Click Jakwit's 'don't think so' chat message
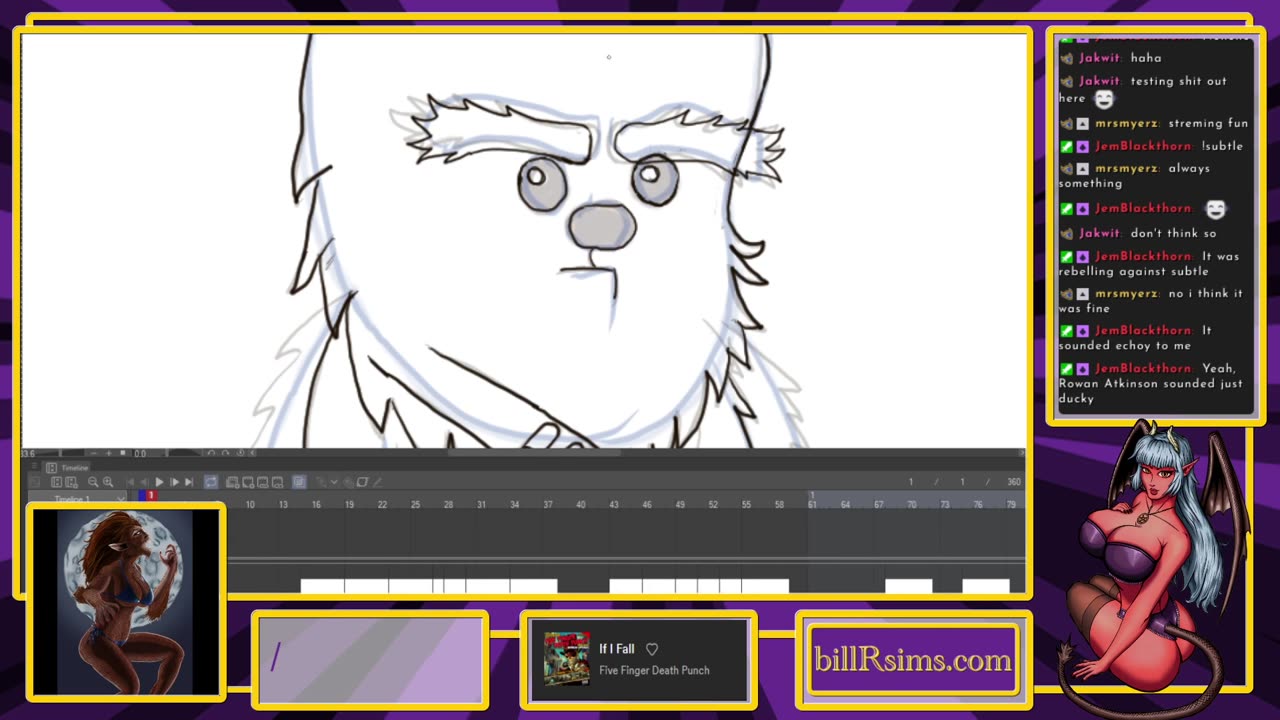Image resolution: width=1280 pixels, height=720 pixels. point(1138,233)
